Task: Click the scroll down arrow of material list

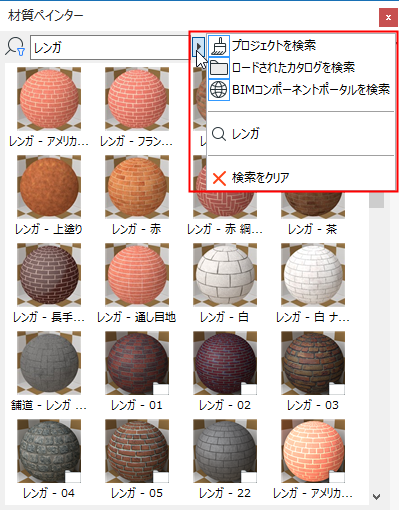Action: (377, 497)
